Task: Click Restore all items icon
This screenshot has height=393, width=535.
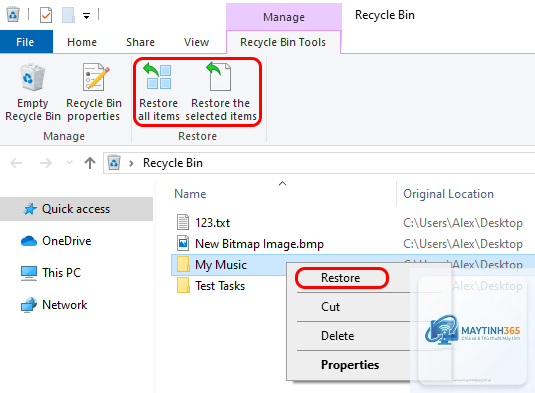Action: pos(158,76)
